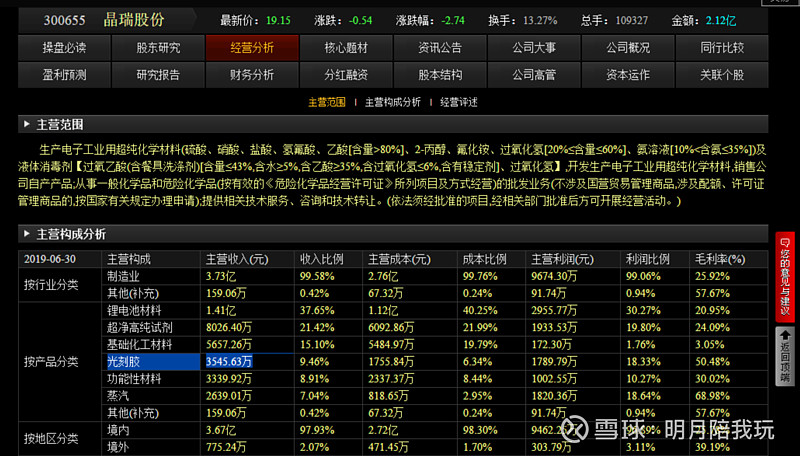Click the 主营利润(元) column header
This screenshot has width=800, height=456.
(x=562, y=259)
